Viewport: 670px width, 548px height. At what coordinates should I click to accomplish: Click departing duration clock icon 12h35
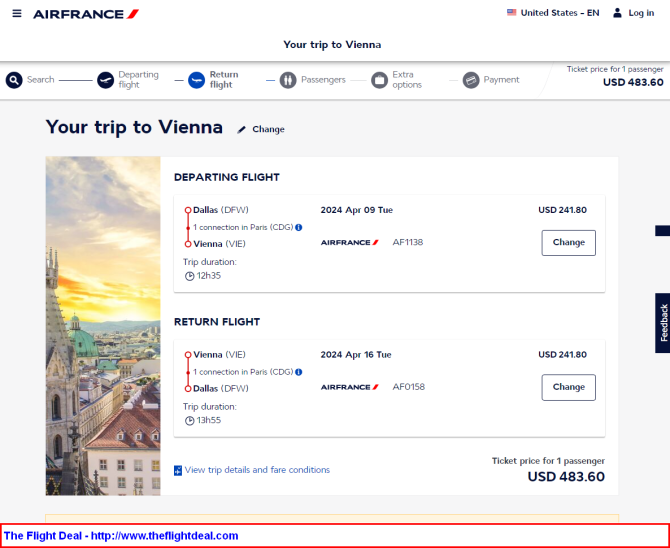tap(189, 276)
